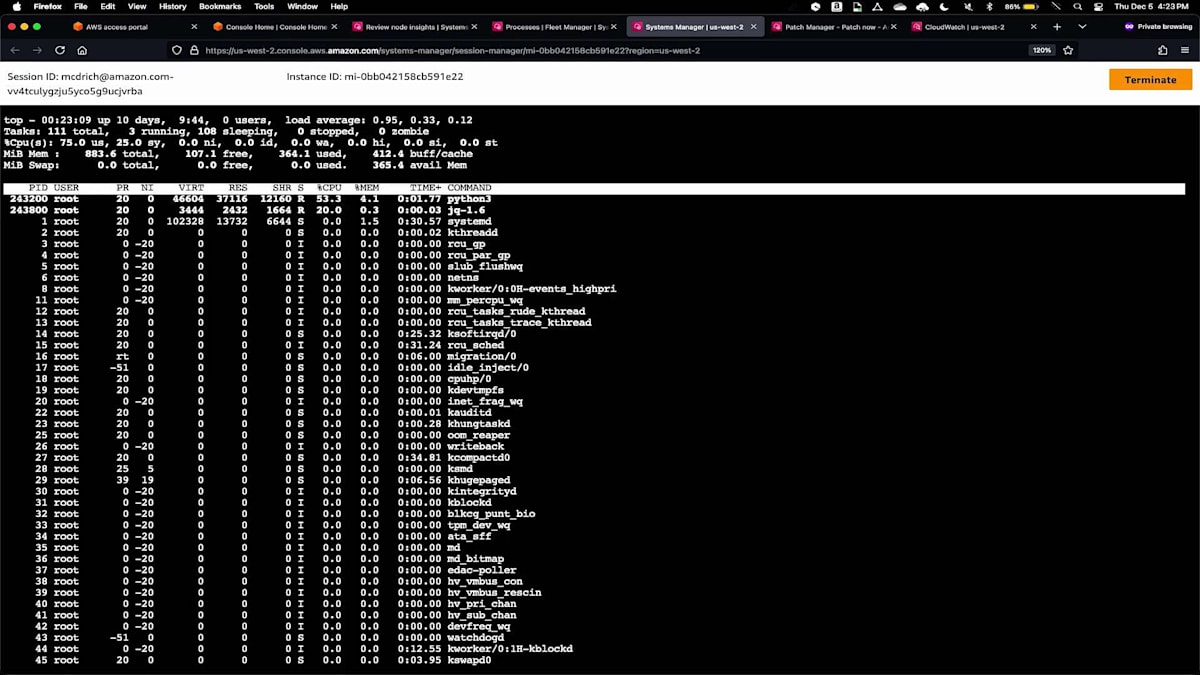Open Spotlight search in menu bar
The width and height of the screenshot is (1200, 675).
tap(1078, 6)
